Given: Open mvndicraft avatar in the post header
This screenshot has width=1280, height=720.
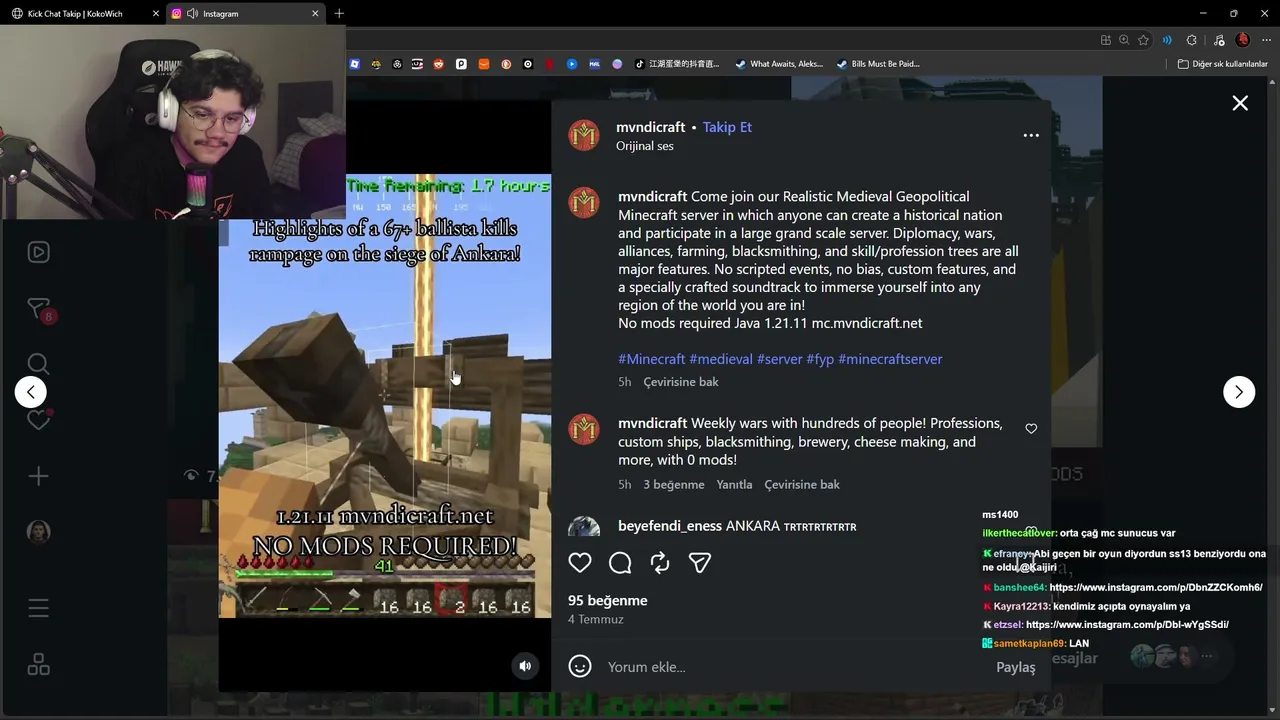Looking at the screenshot, I should pyautogui.click(x=584, y=135).
